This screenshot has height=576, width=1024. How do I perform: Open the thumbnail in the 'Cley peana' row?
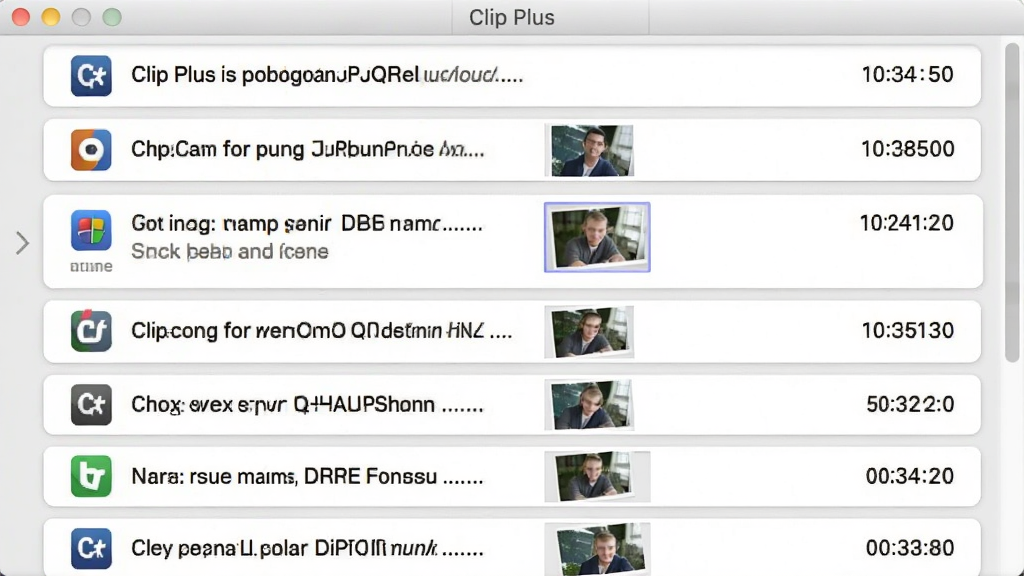(597, 549)
